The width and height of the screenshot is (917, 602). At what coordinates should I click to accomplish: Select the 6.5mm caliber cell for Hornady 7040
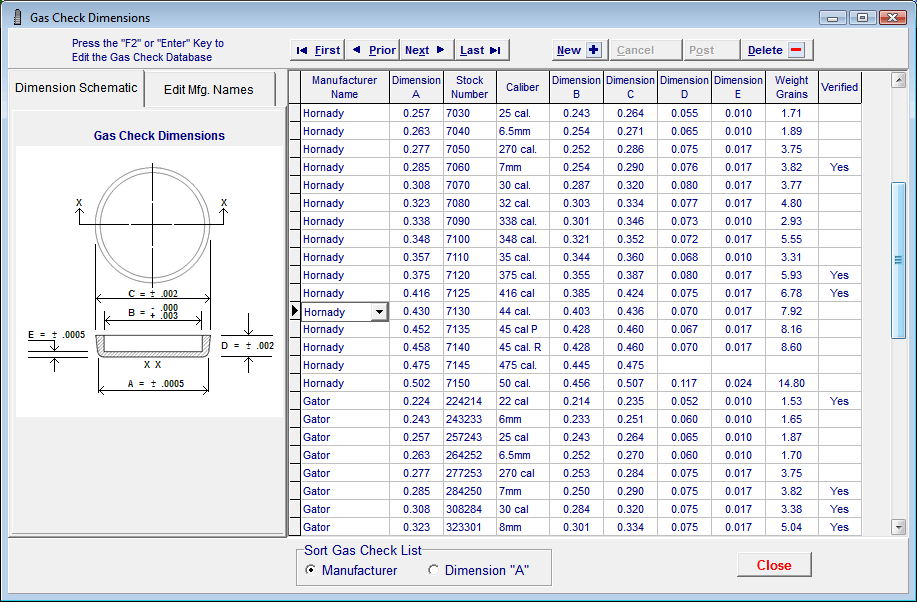click(x=523, y=131)
